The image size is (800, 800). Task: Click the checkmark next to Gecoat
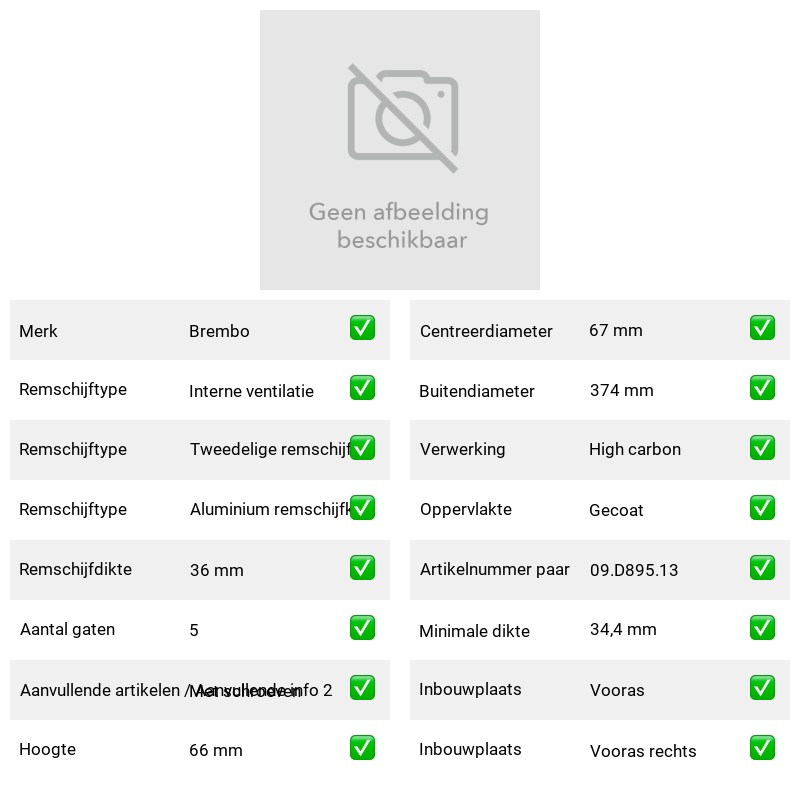pos(762,508)
